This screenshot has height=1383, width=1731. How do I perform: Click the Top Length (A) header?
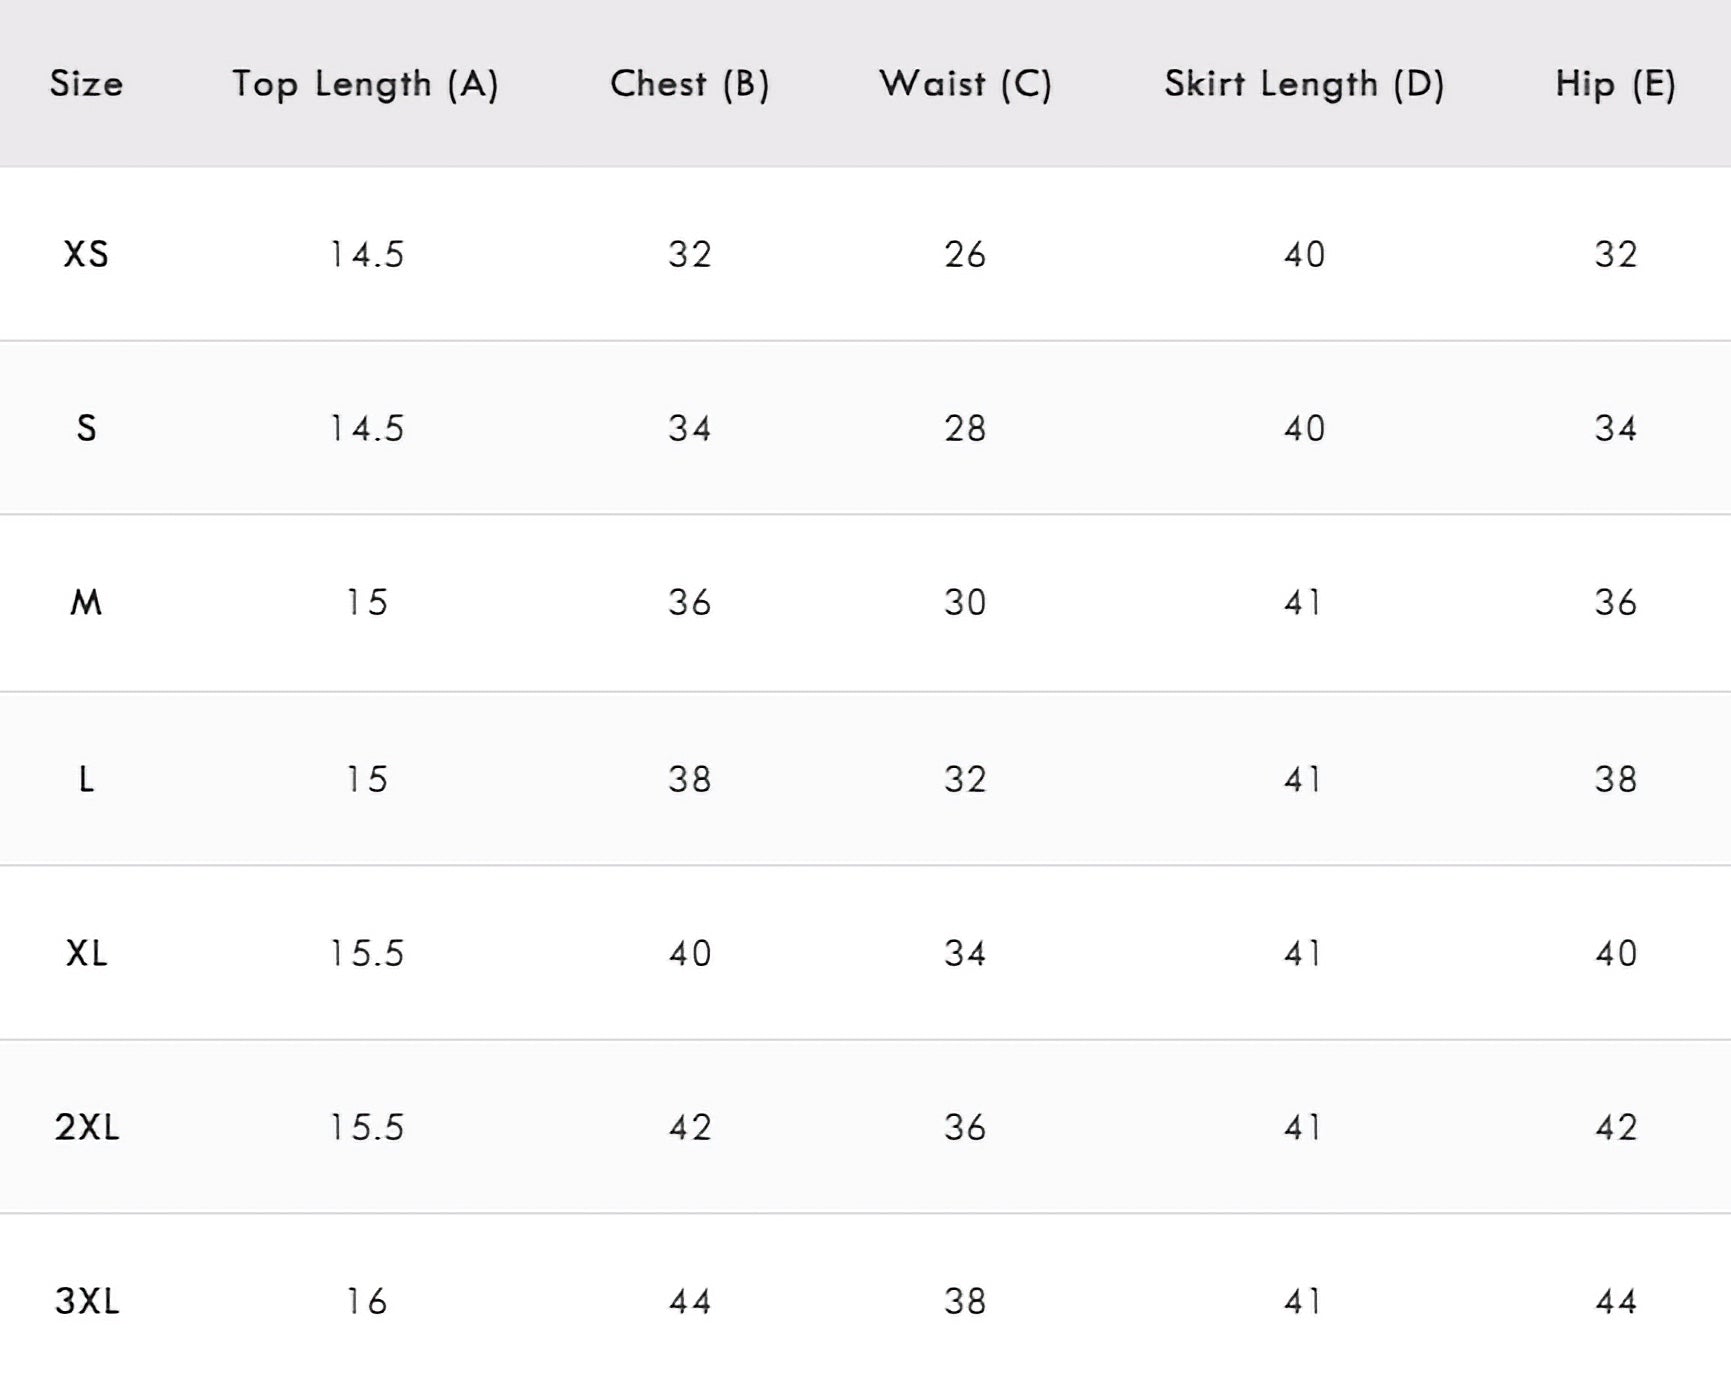click(365, 84)
